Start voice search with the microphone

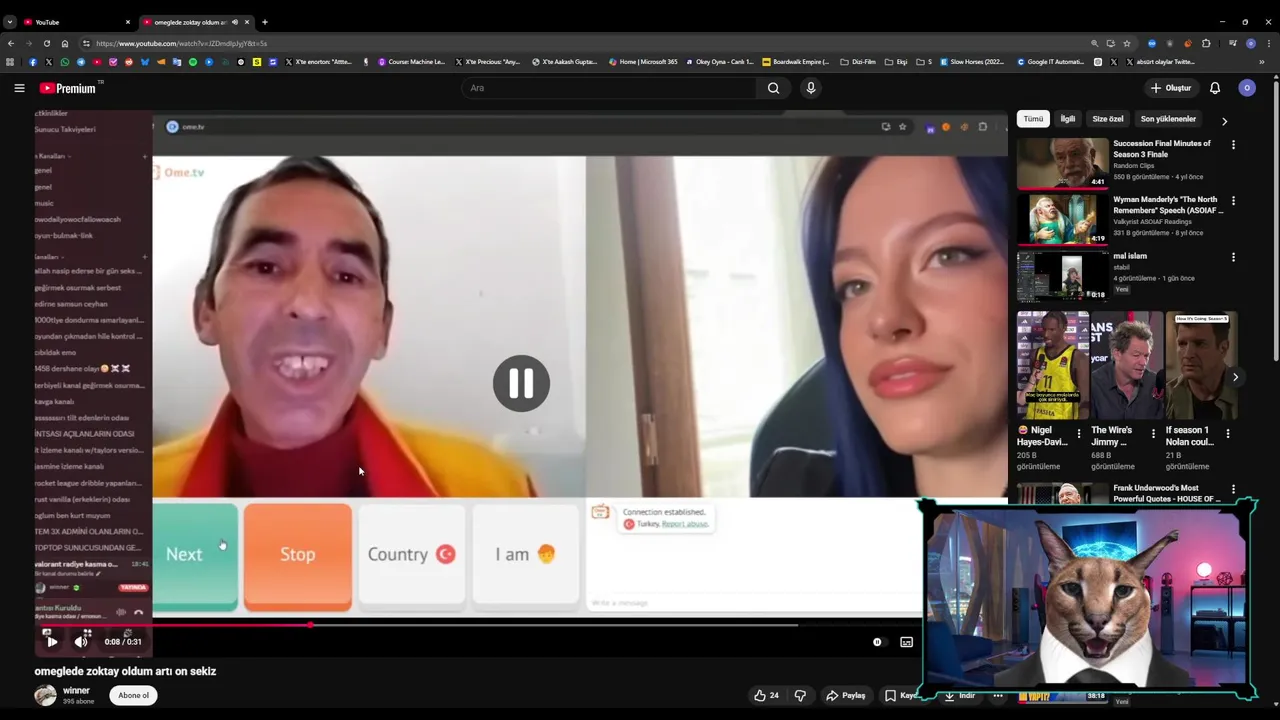click(x=811, y=88)
